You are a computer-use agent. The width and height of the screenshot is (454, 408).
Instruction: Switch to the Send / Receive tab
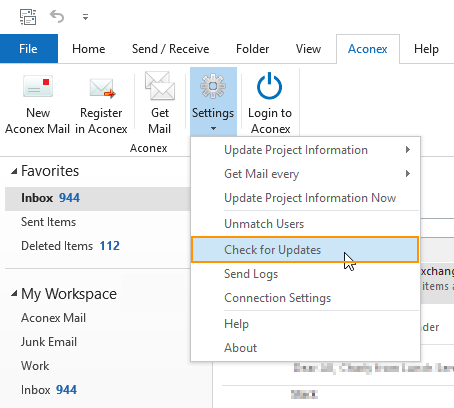(x=170, y=49)
